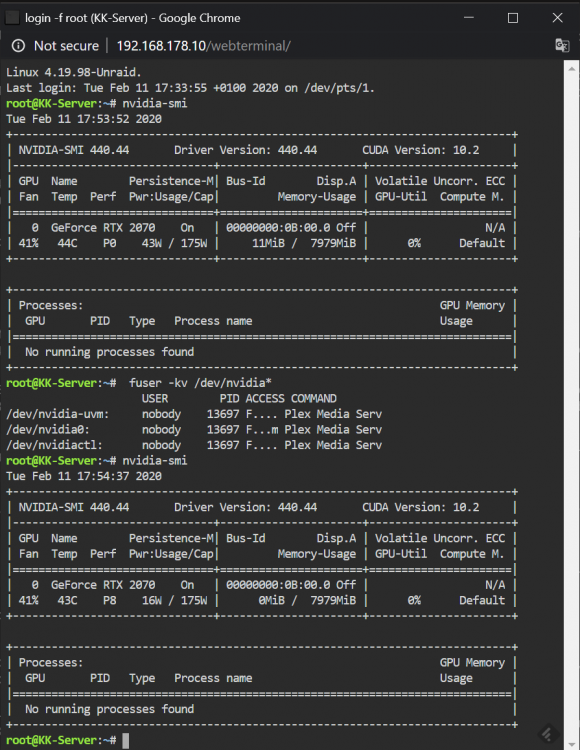
Task: Click the '11MiB / 7979MiB' memory usage value
Action: click(x=304, y=243)
